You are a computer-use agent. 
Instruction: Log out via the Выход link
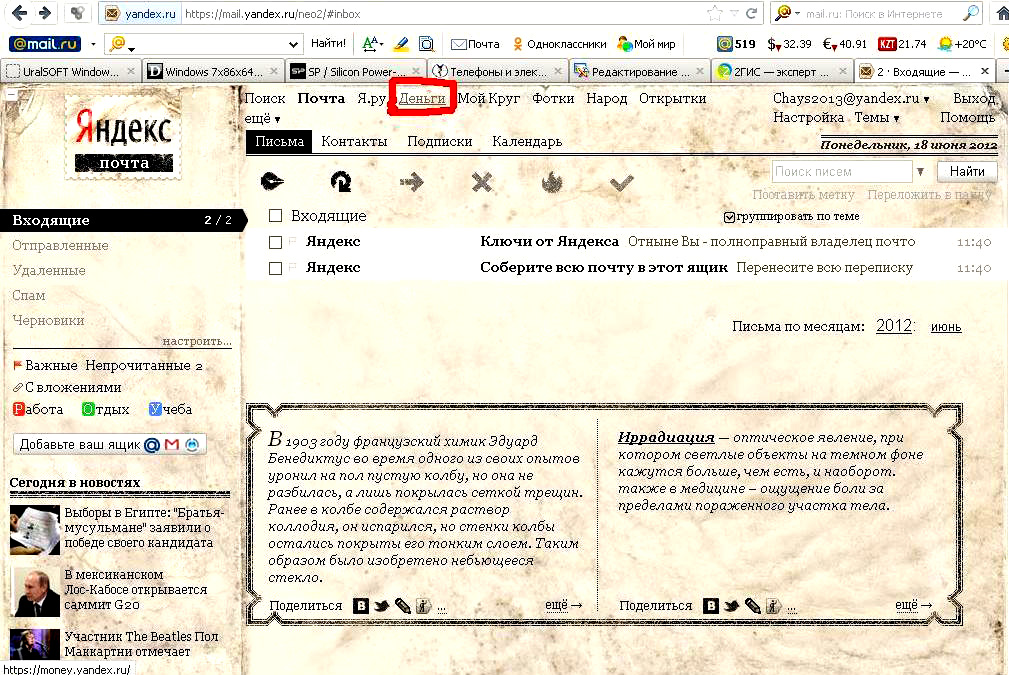click(x=974, y=98)
